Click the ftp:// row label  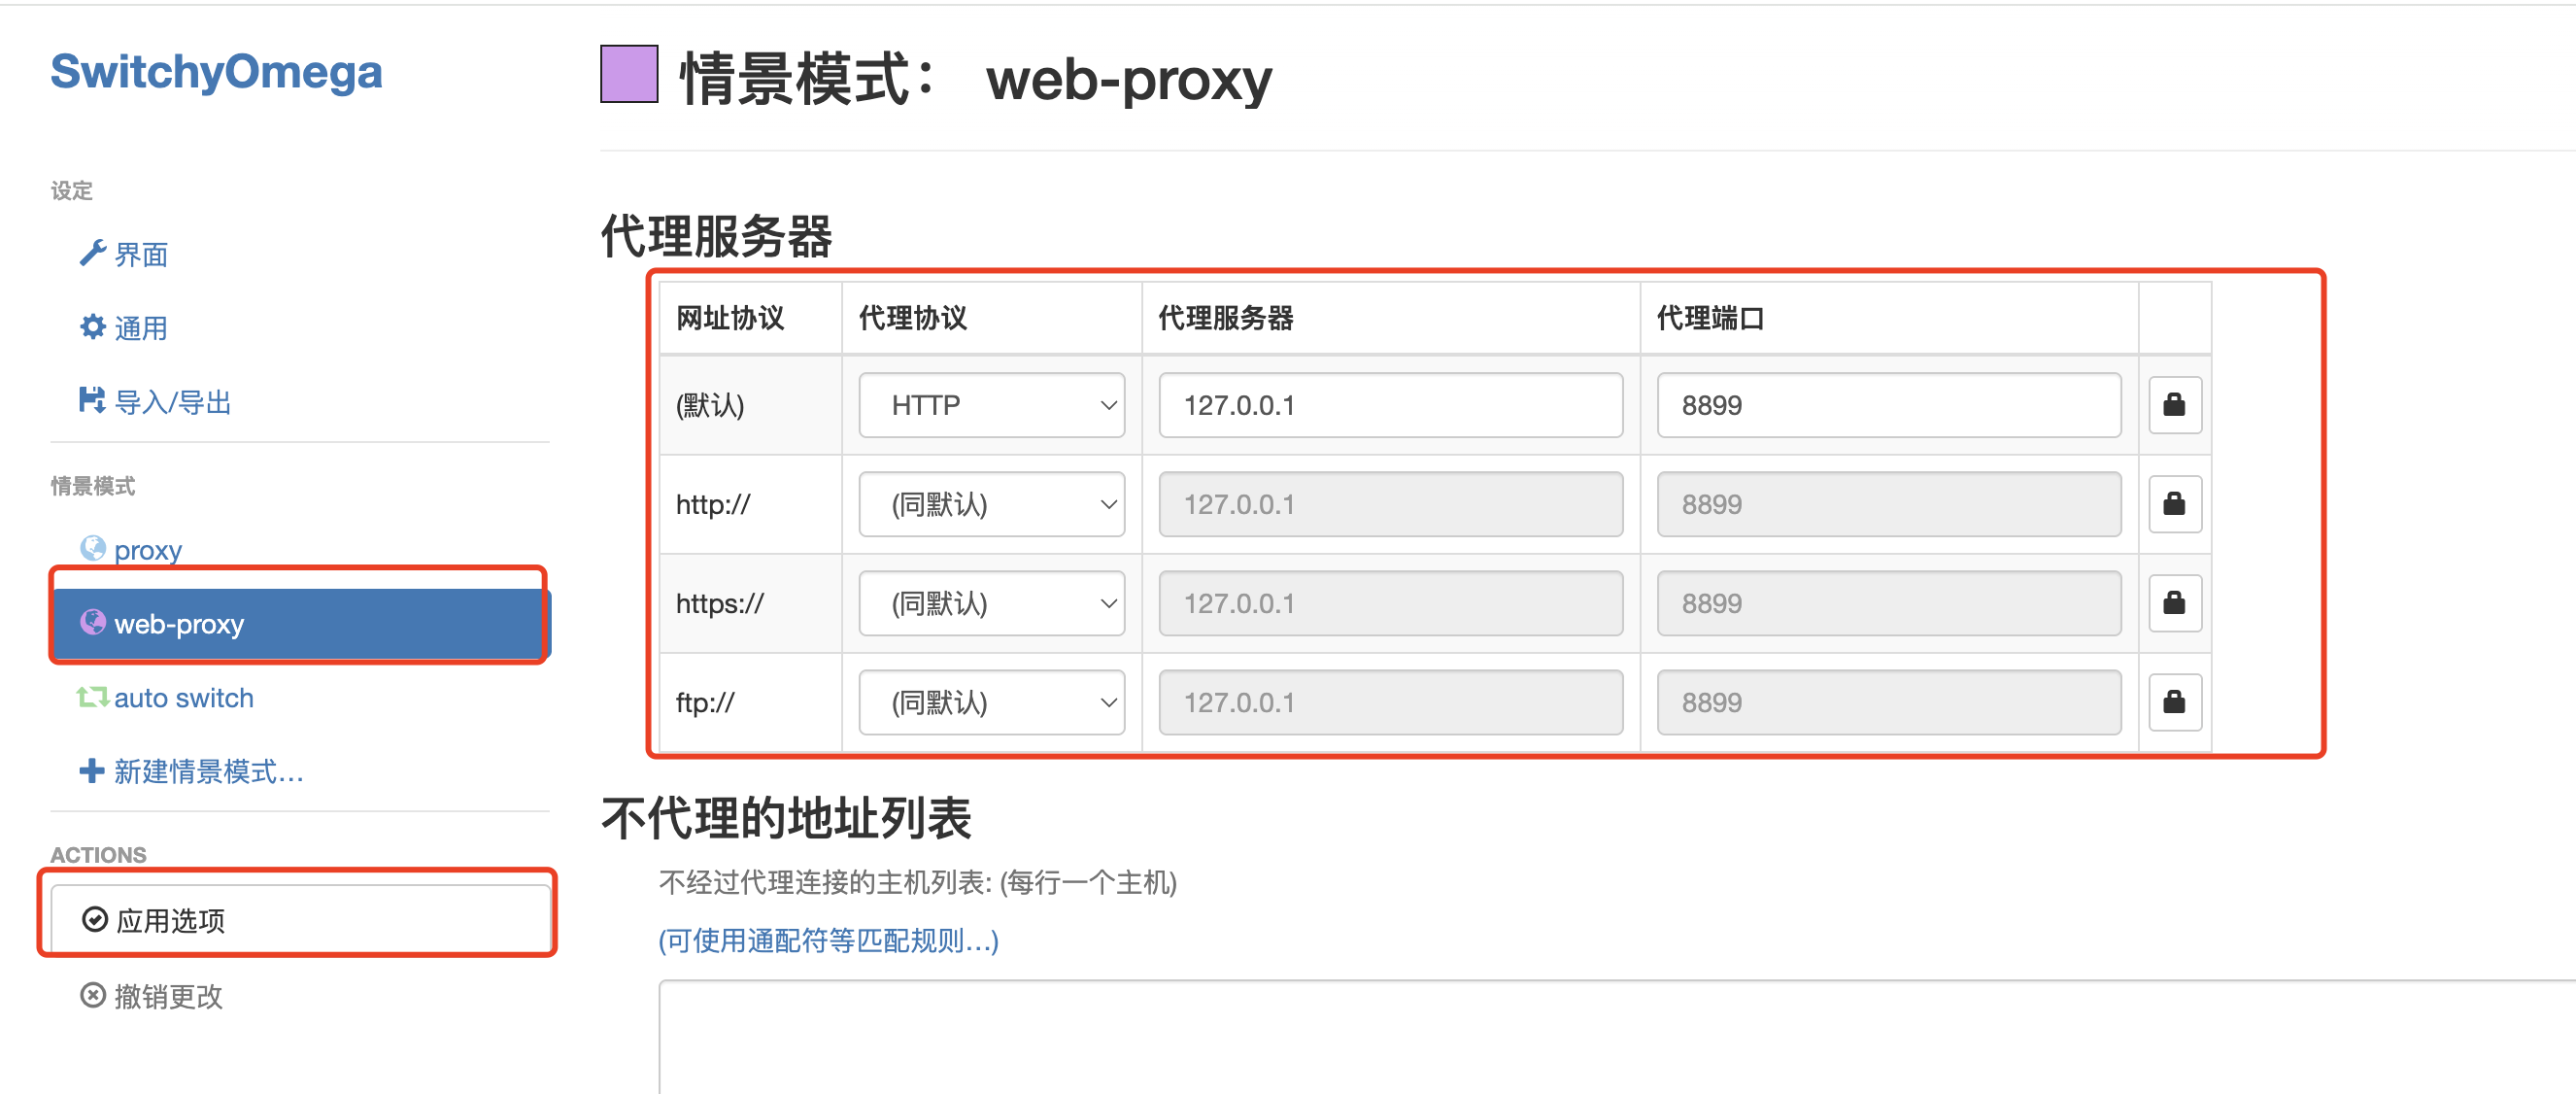click(705, 702)
